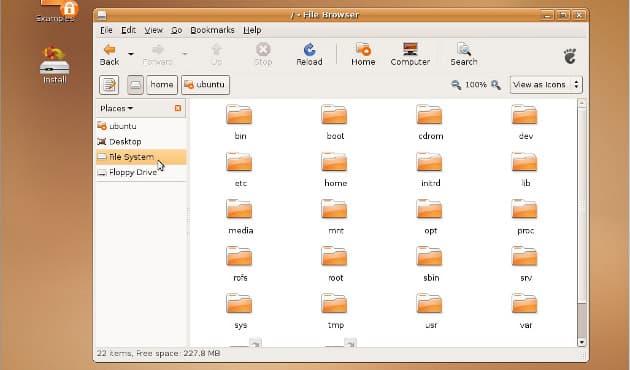Select the usr folder icon
Image resolution: width=630 pixels, height=370 pixels.
430,303
